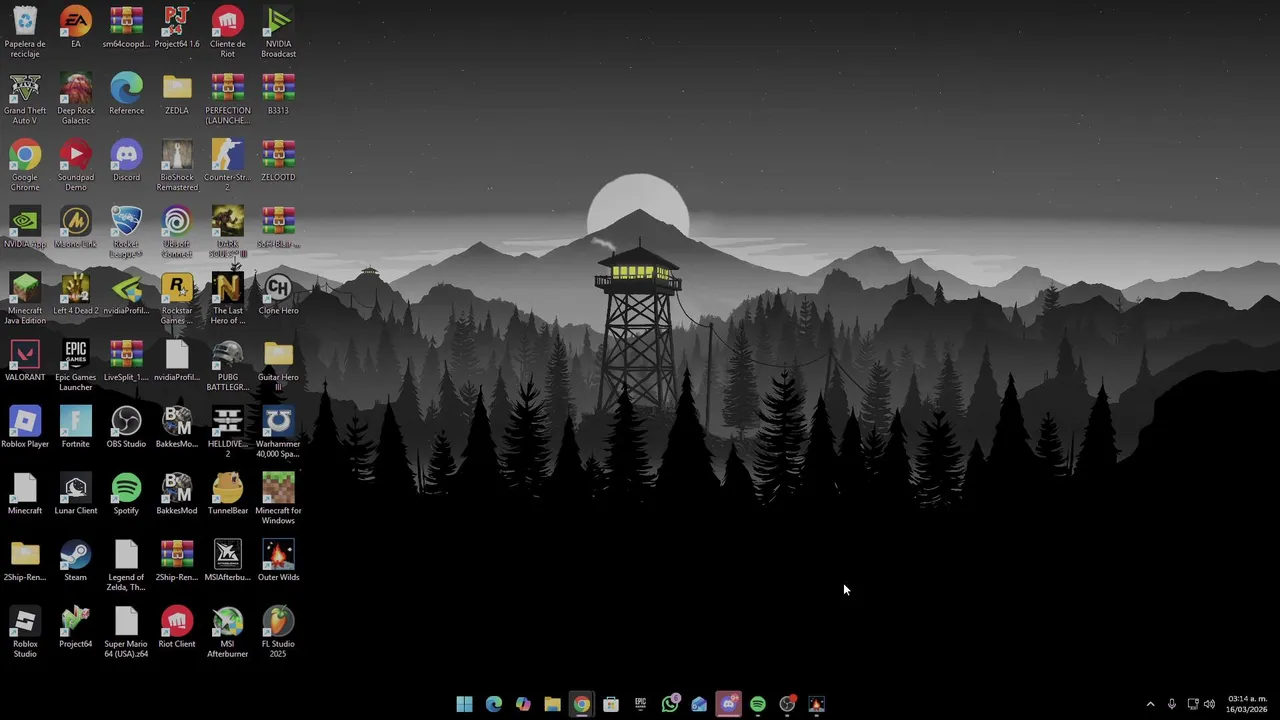Select the VALORANT desktop shortcut
The height and width of the screenshot is (720, 1280).
pos(25,360)
